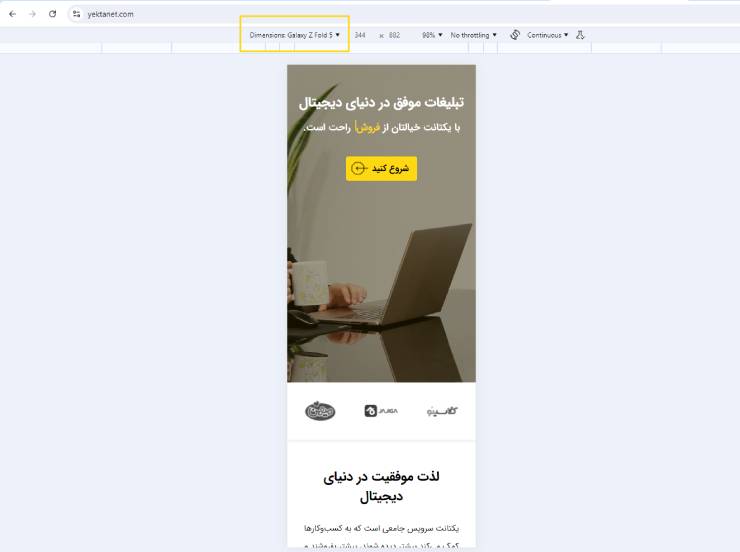The width and height of the screenshot is (740, 552).
Task: Reload the yektanet.com page
Action: (52, 14)
